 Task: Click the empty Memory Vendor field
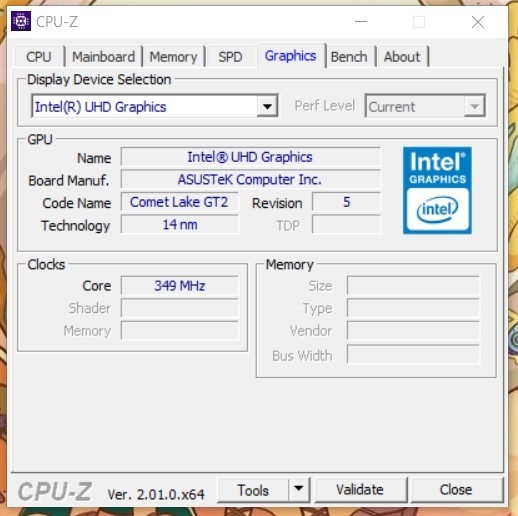click(x=413, y=331)
